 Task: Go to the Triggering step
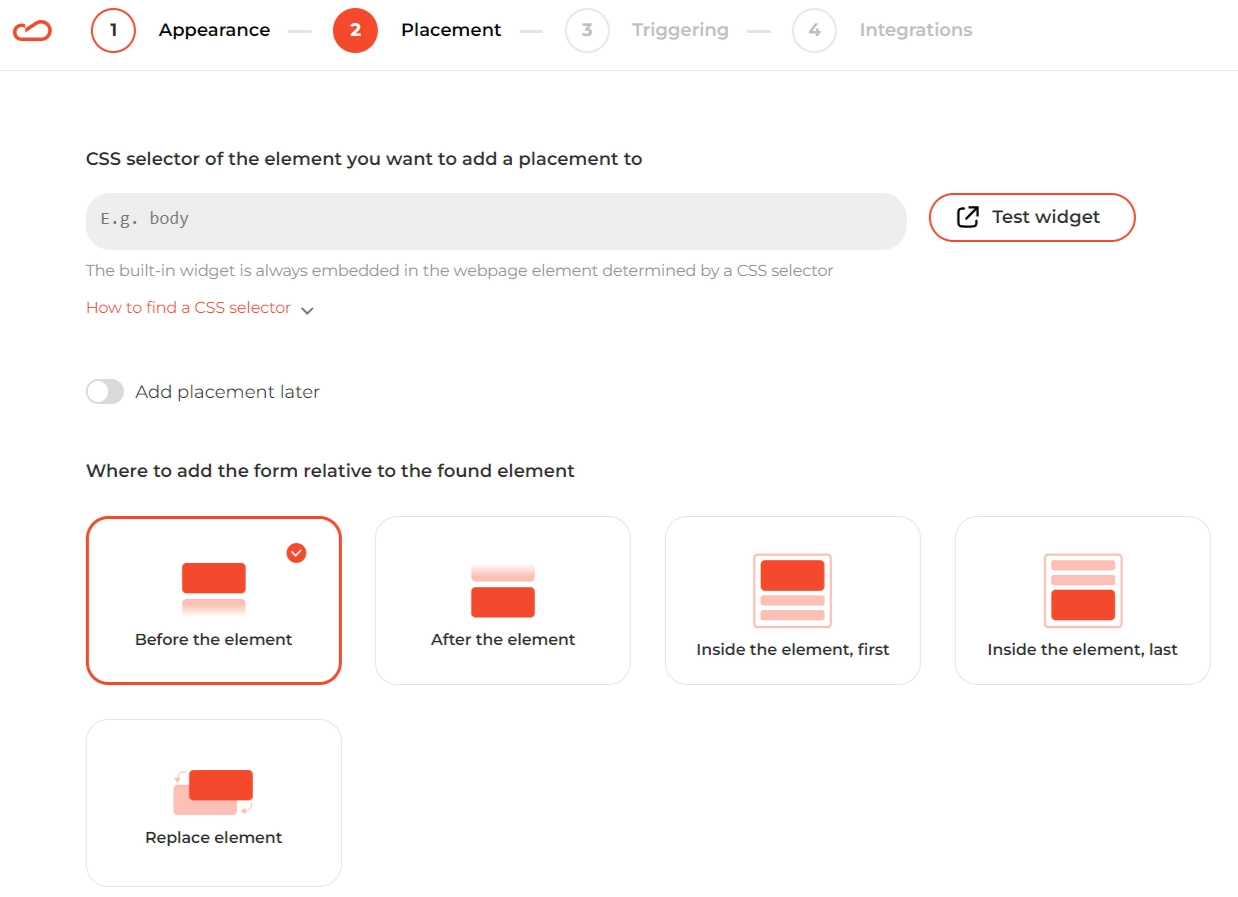[680, 30]
